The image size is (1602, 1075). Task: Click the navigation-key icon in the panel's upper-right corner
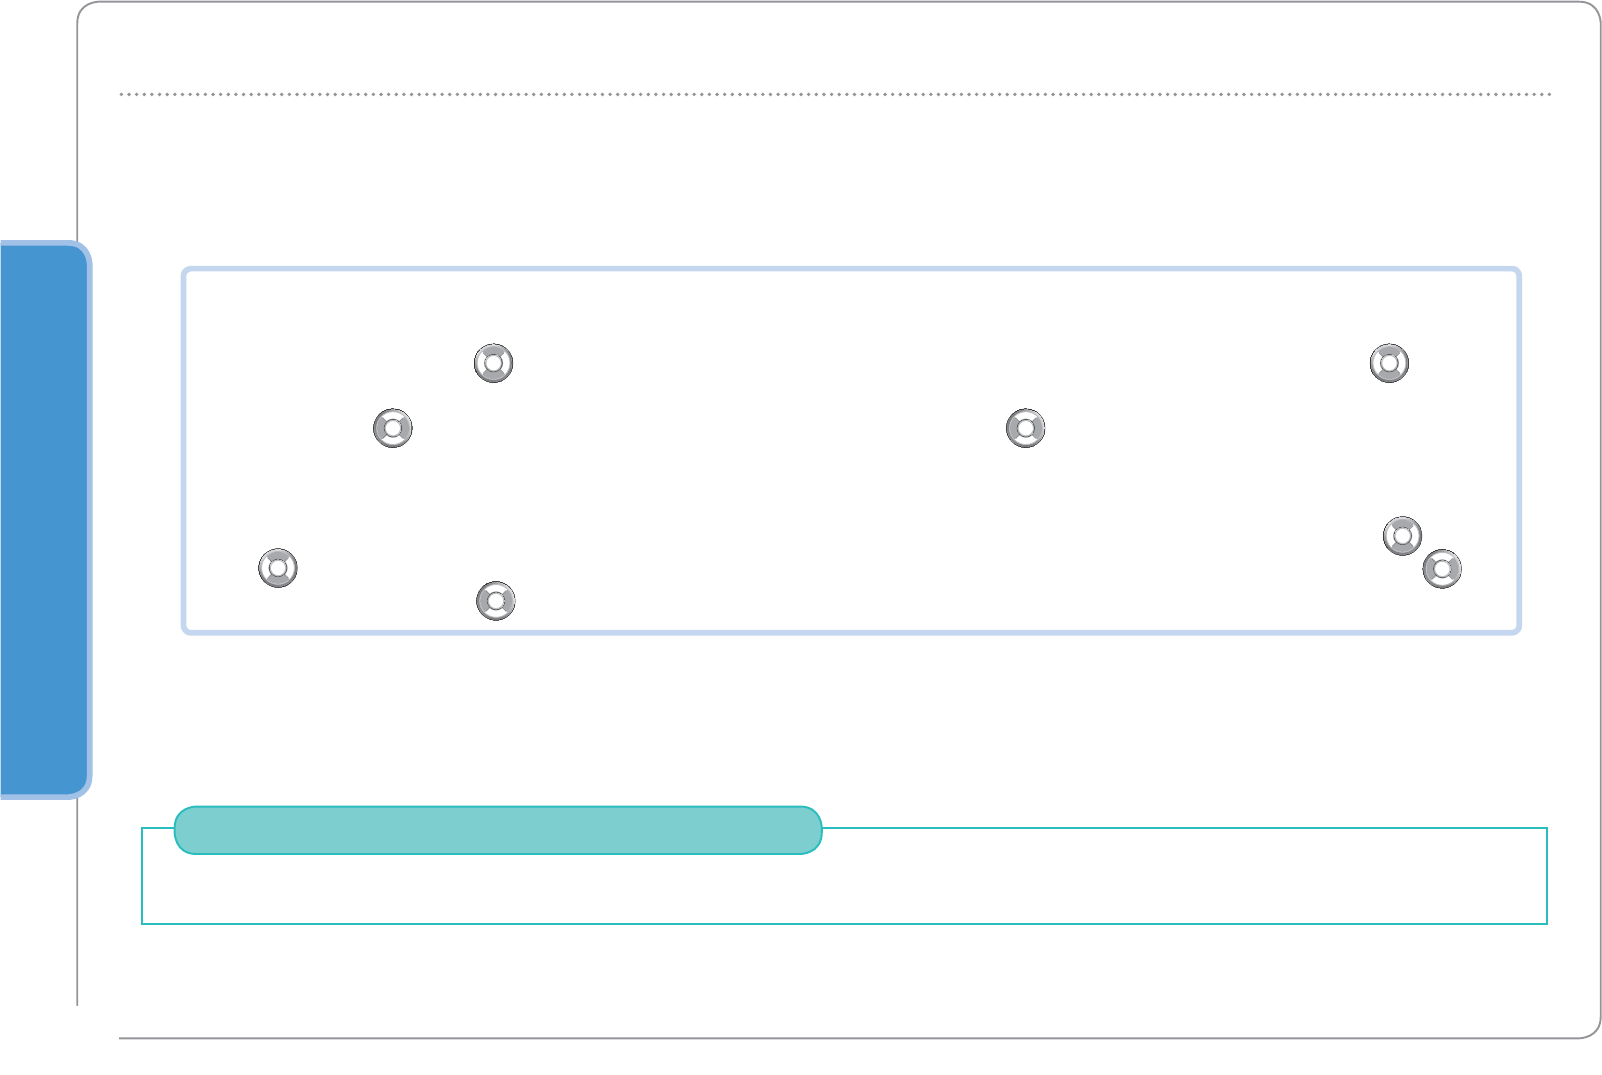(1389, 363)
